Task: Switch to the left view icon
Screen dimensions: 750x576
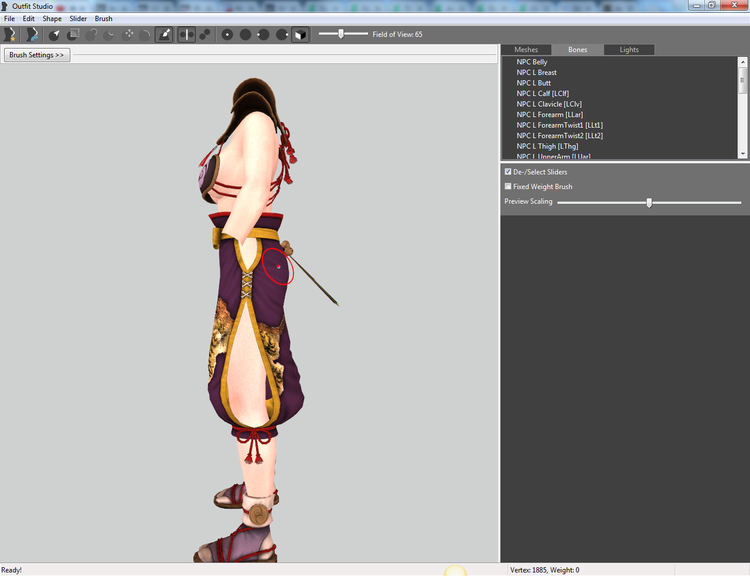Action: [x=263, y=34]
